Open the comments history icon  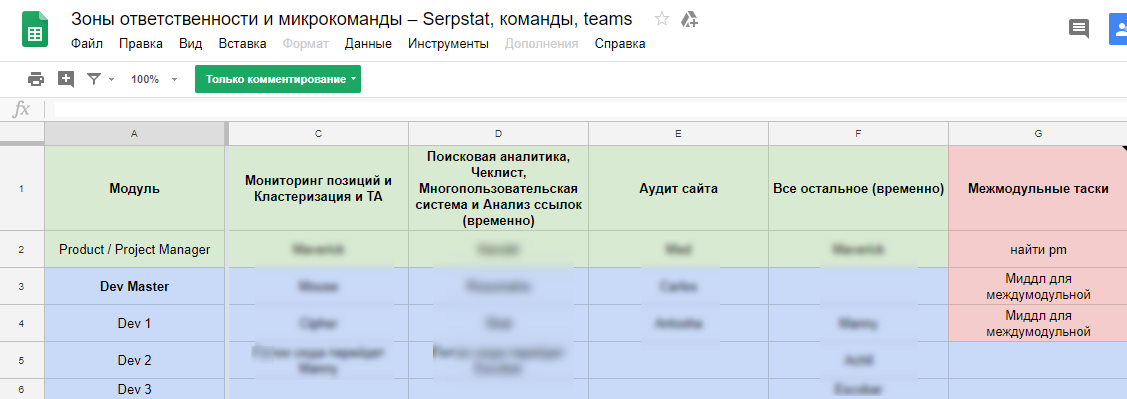pyautogui.click(x=1079, y=29)
